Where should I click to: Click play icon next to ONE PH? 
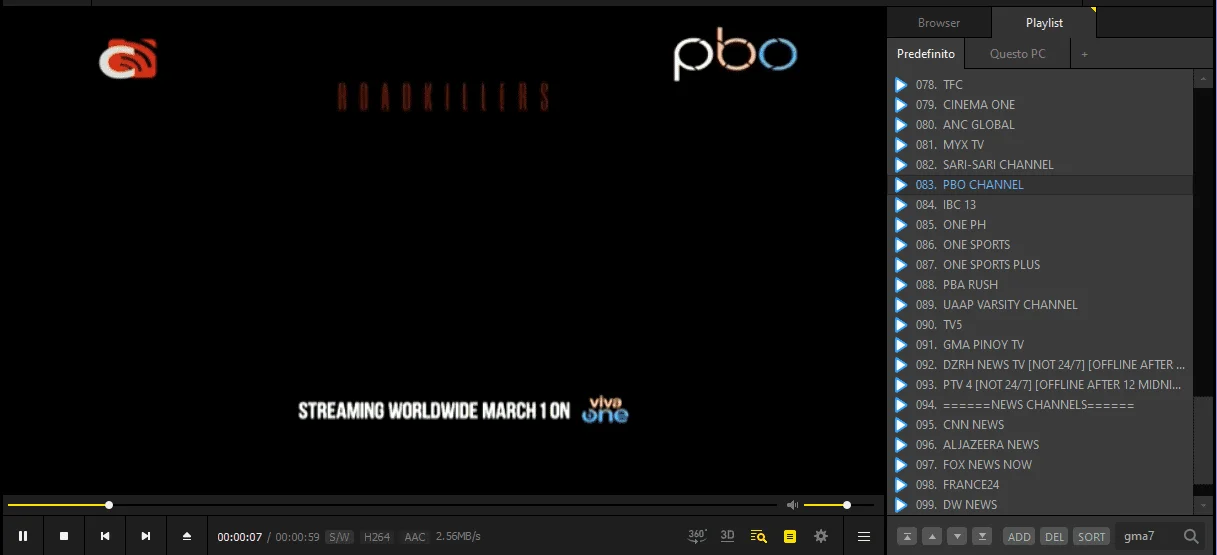point(901,225)
